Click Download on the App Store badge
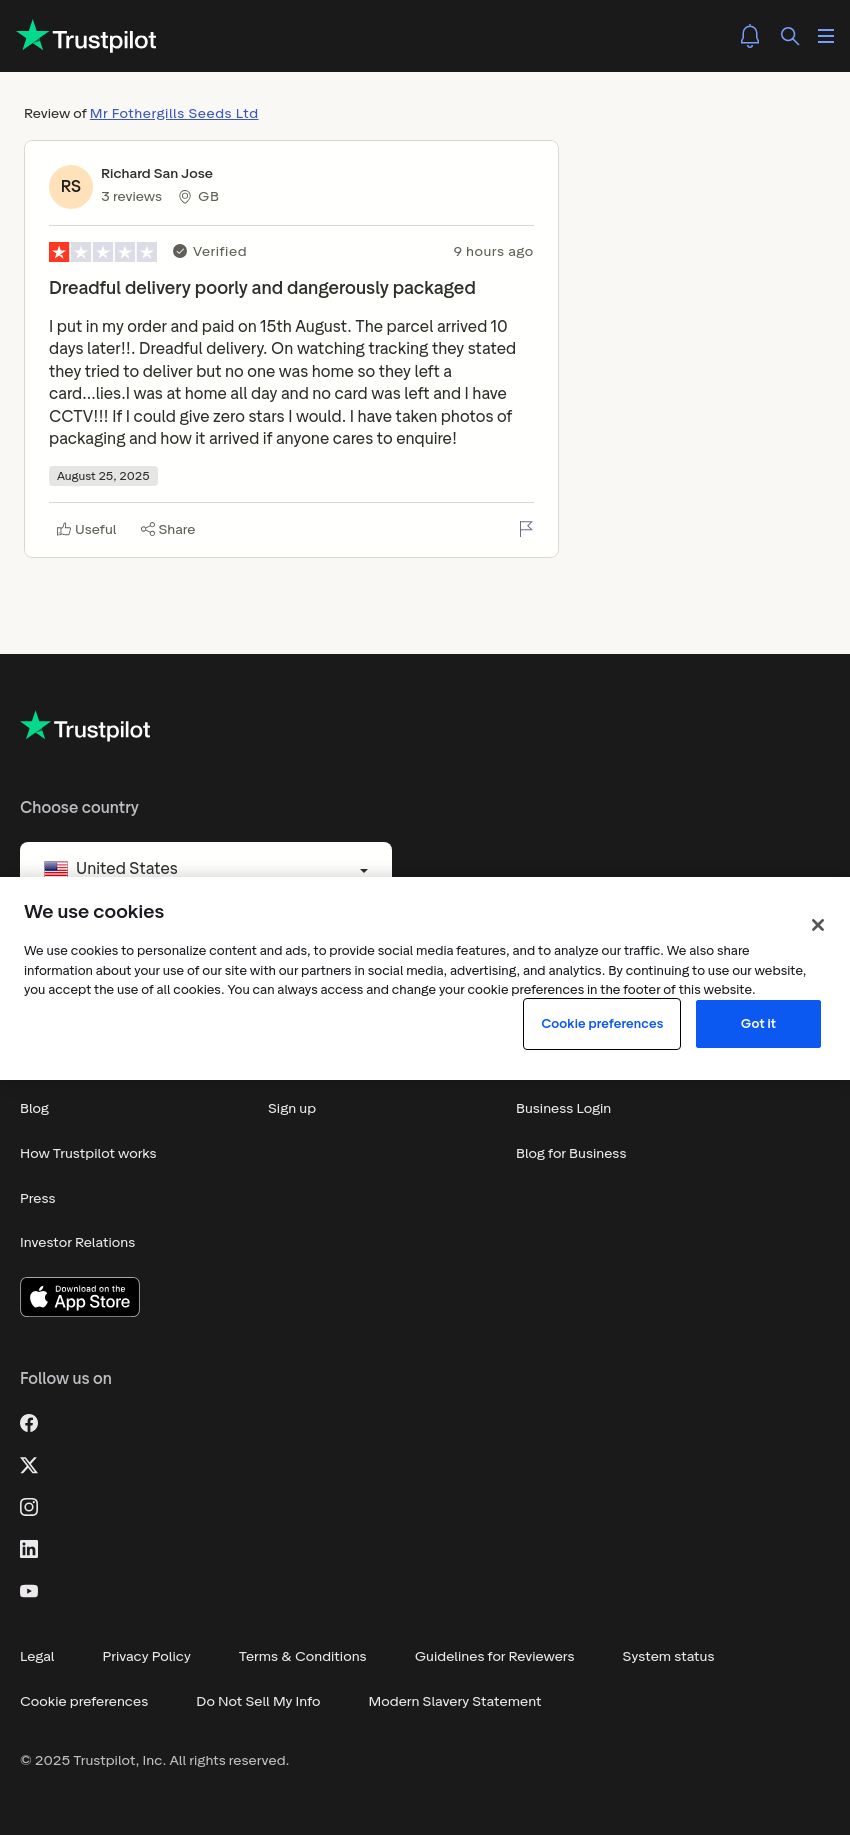 coord(80,1297)
